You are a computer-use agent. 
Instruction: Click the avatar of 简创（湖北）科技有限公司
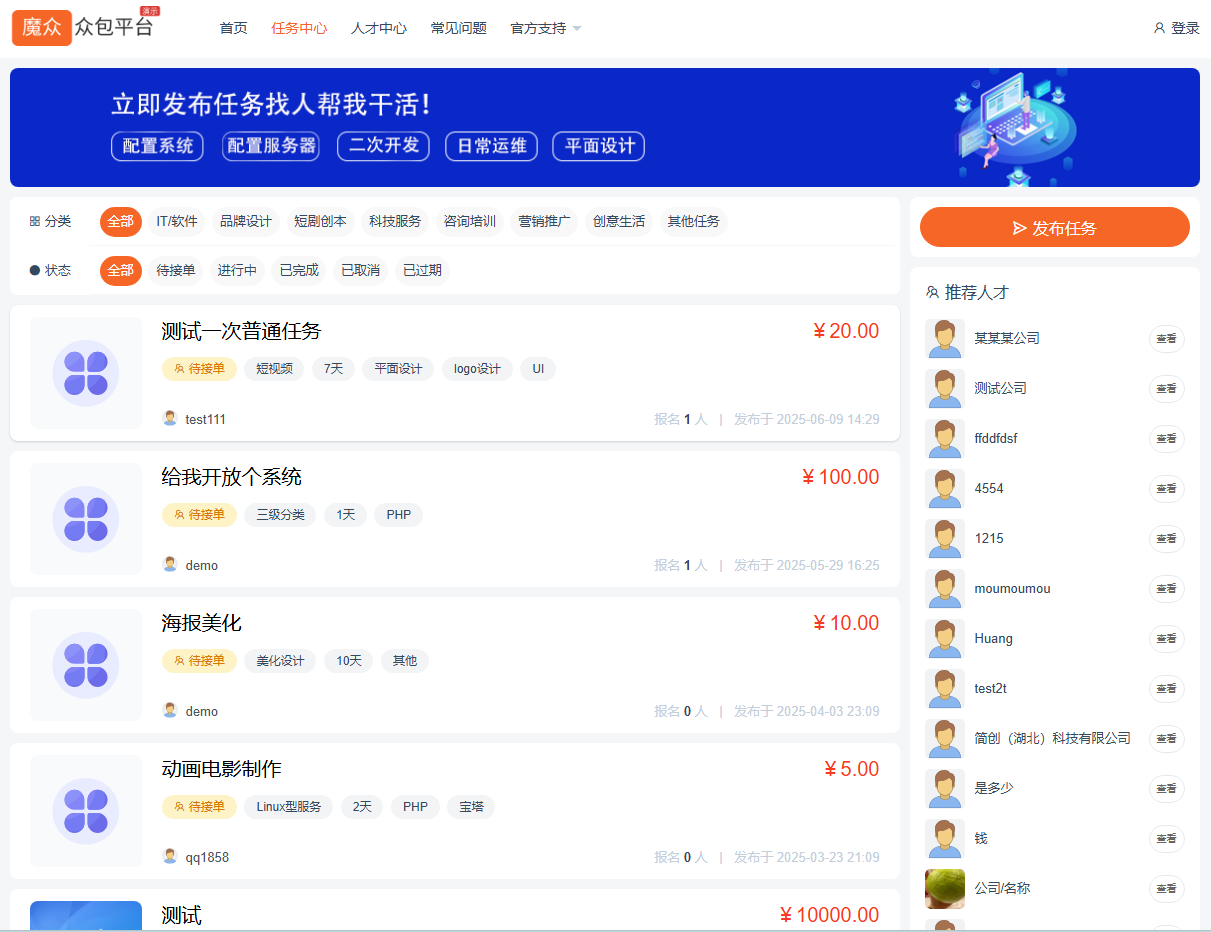pyautogui.click(x=944, y=738)
